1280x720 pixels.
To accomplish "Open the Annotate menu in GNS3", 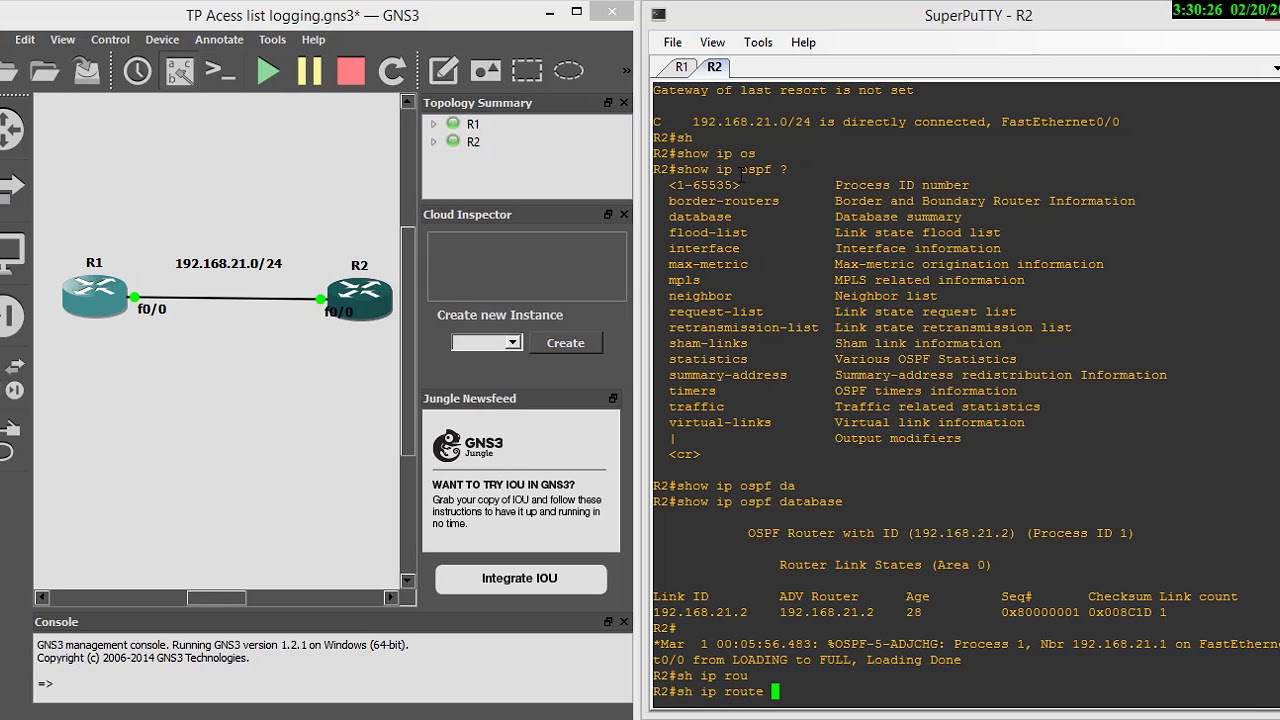I will 219,40.
